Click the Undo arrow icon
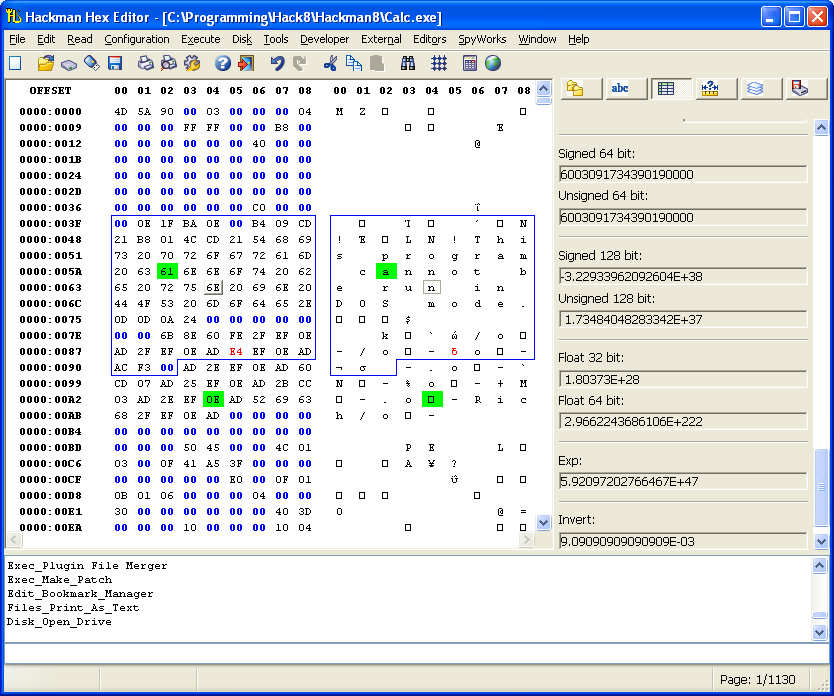This screenshot has width=834, height=696. 277,63
